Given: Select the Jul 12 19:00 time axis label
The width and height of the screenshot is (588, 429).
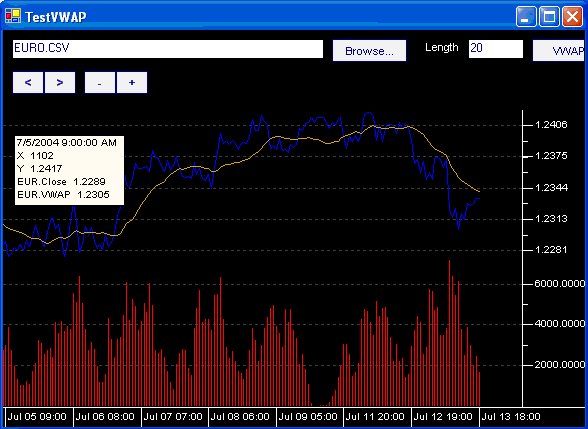Looking at the screenshot, I should tap(443, 417).
